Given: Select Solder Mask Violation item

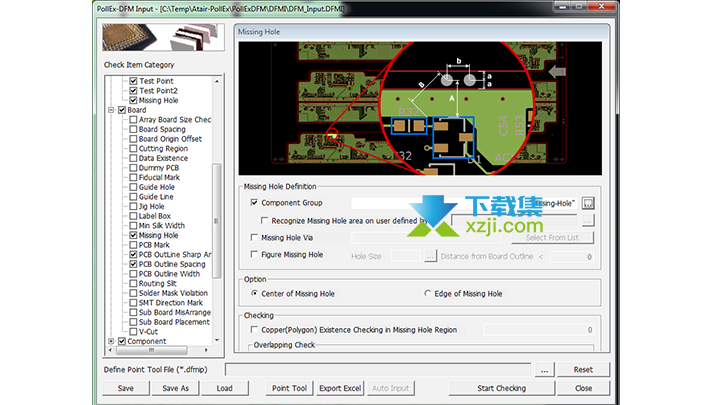Looking at the screenshot, I should coord(173,293).
